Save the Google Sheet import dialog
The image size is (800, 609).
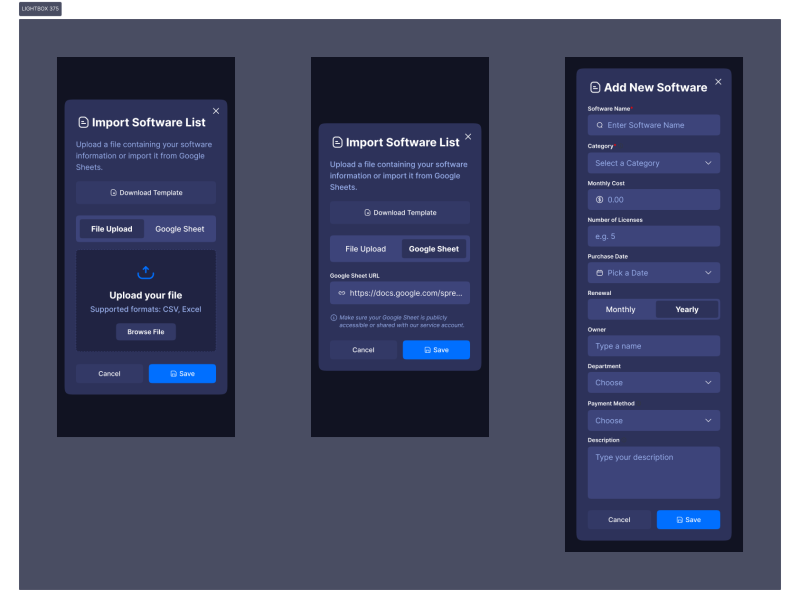point(436,350)
